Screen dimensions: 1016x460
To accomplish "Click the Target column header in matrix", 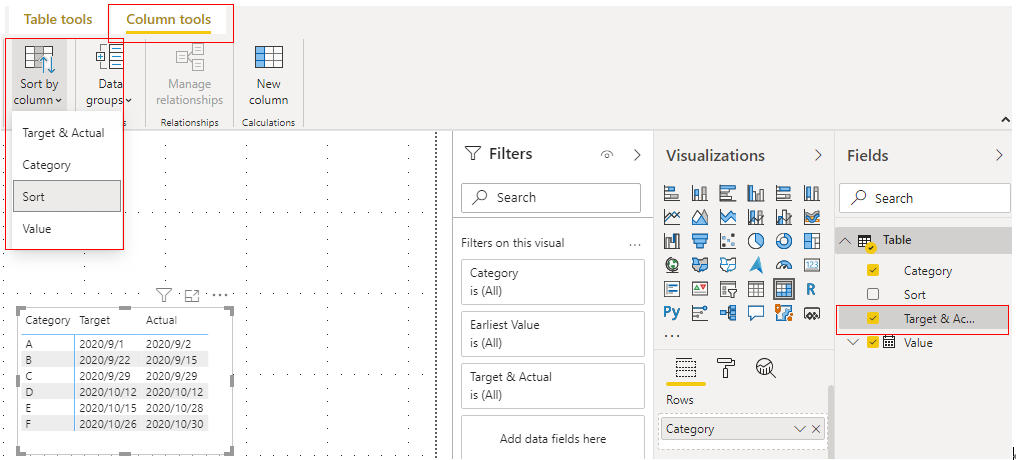I will (x=95, y=320).
